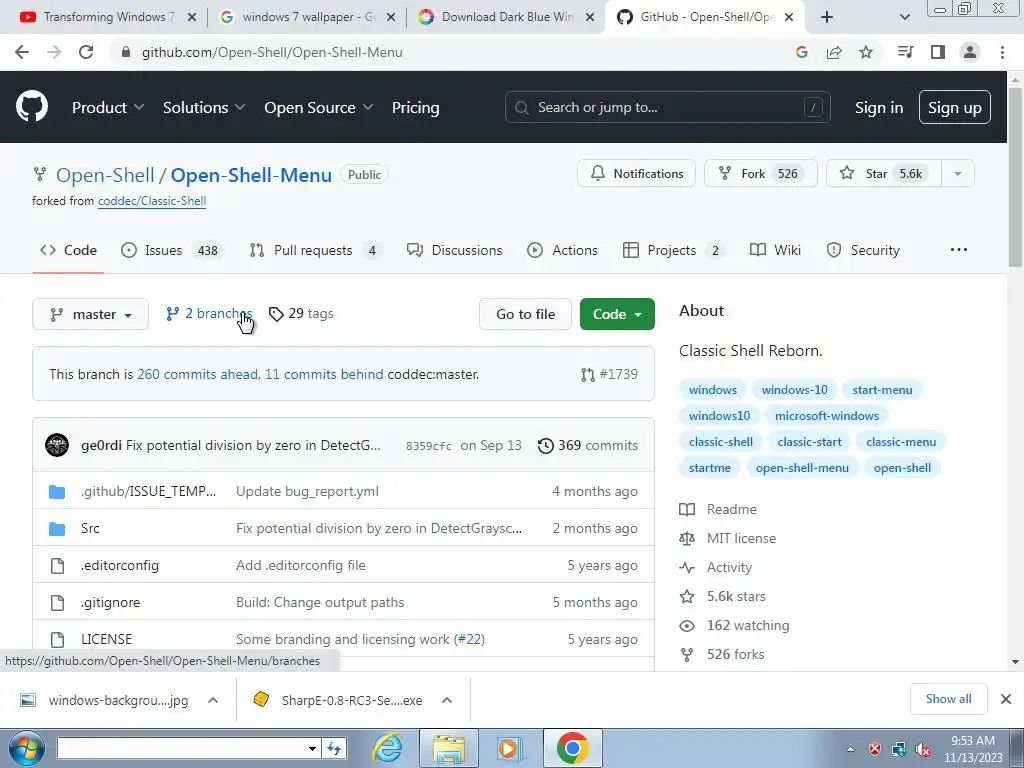Viewport: 1024px width, 768px height.
Task: Open taskbar address combo box arrow
Action: point(312,748)
